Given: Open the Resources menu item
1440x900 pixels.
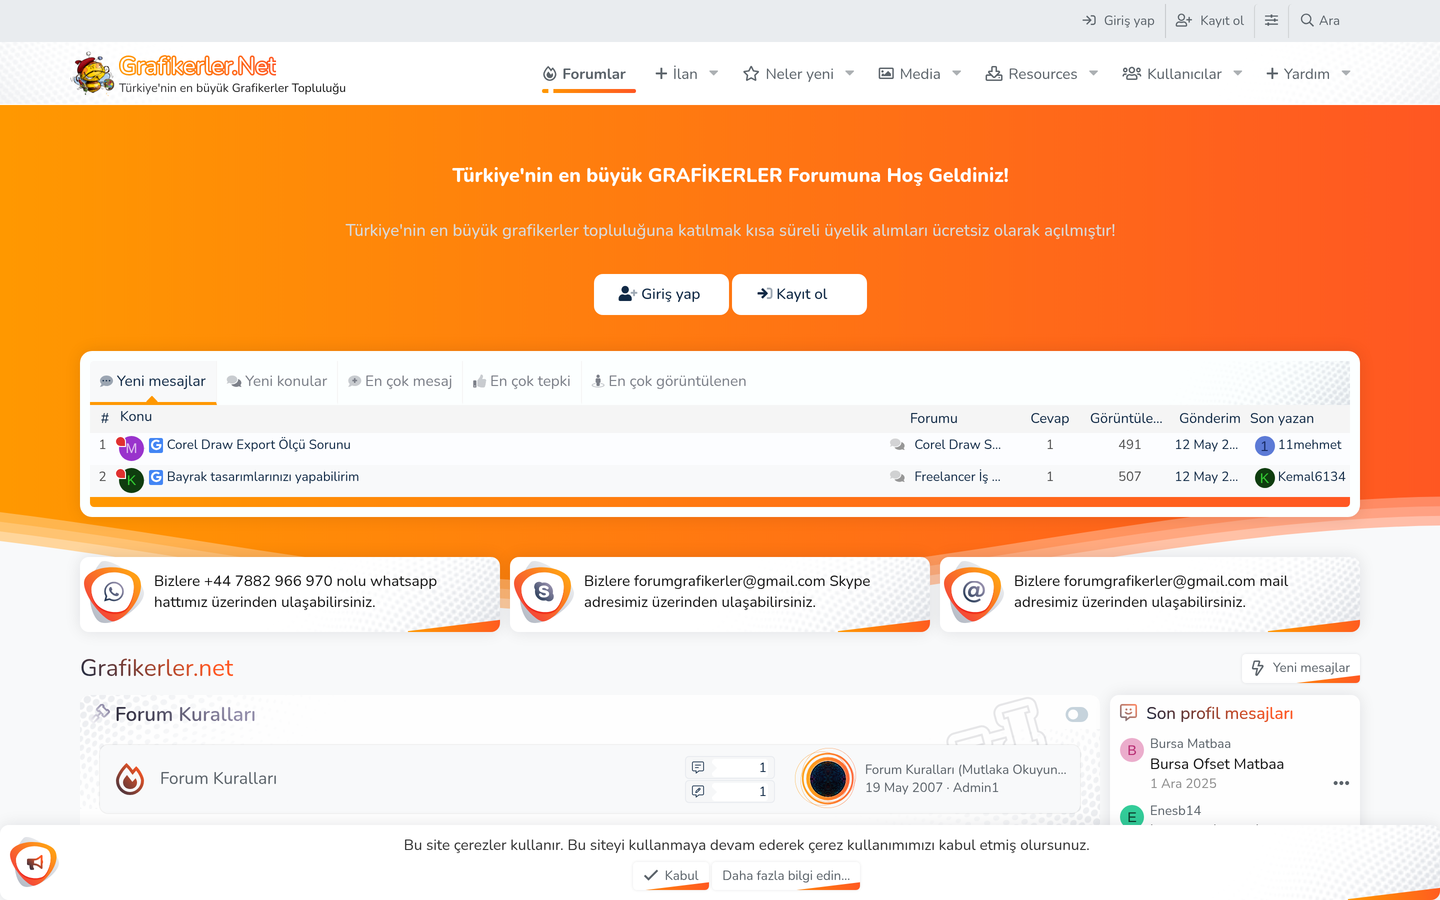Looking at the screenshot, I should point(1031,74).
